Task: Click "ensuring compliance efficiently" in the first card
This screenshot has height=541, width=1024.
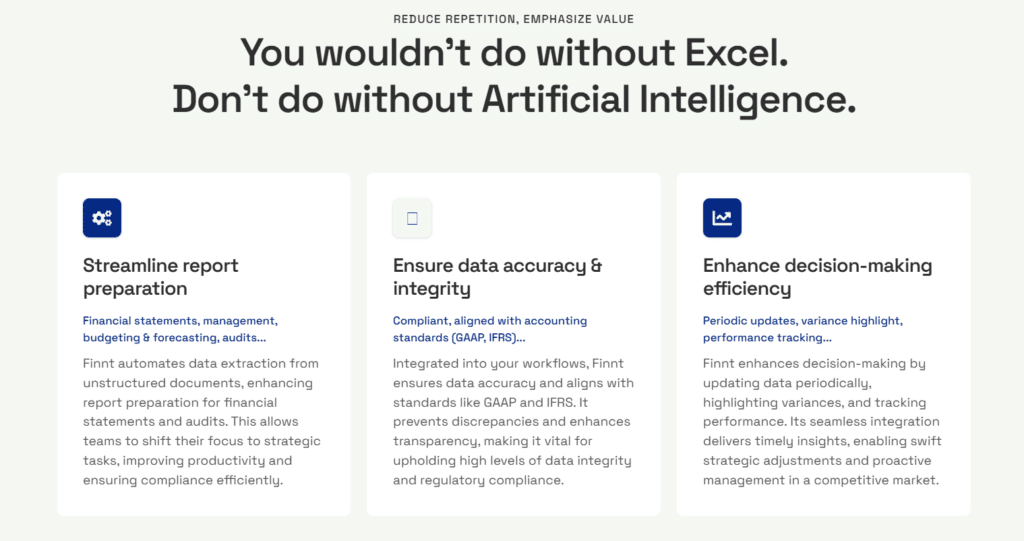Action: pyautogui.click(x=182, y=480)
